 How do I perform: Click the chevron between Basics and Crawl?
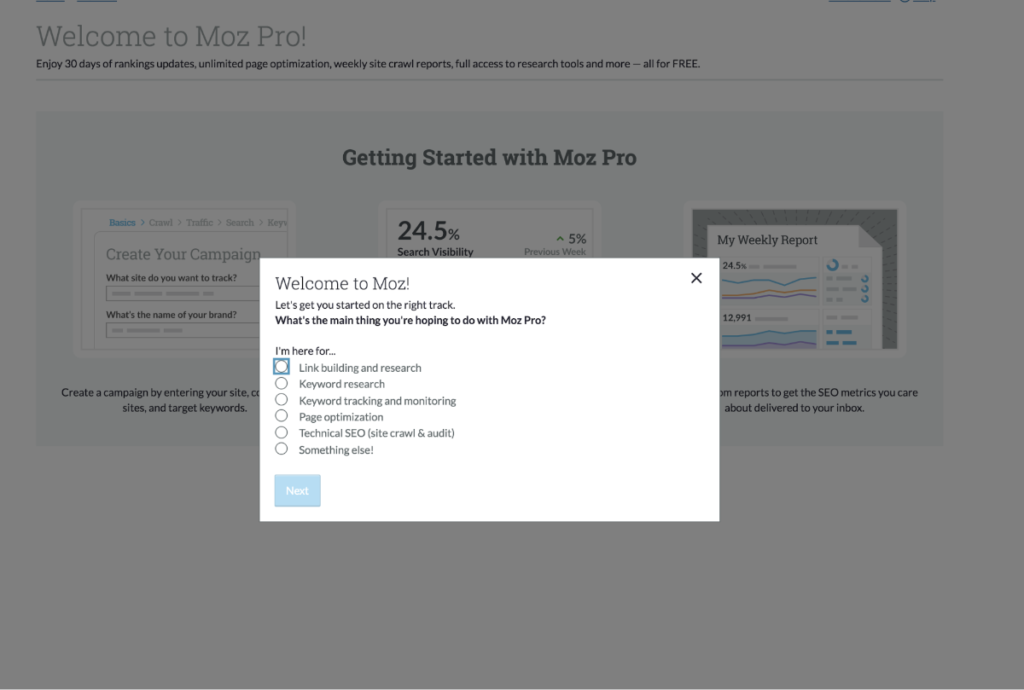[x=142, y=223]
